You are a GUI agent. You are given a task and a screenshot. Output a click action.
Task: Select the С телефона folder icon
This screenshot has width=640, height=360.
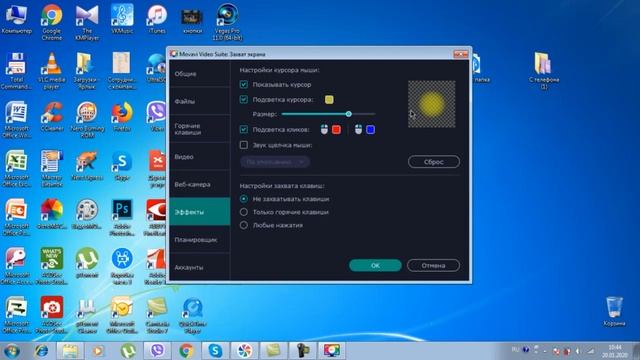[x=544, y=71]
